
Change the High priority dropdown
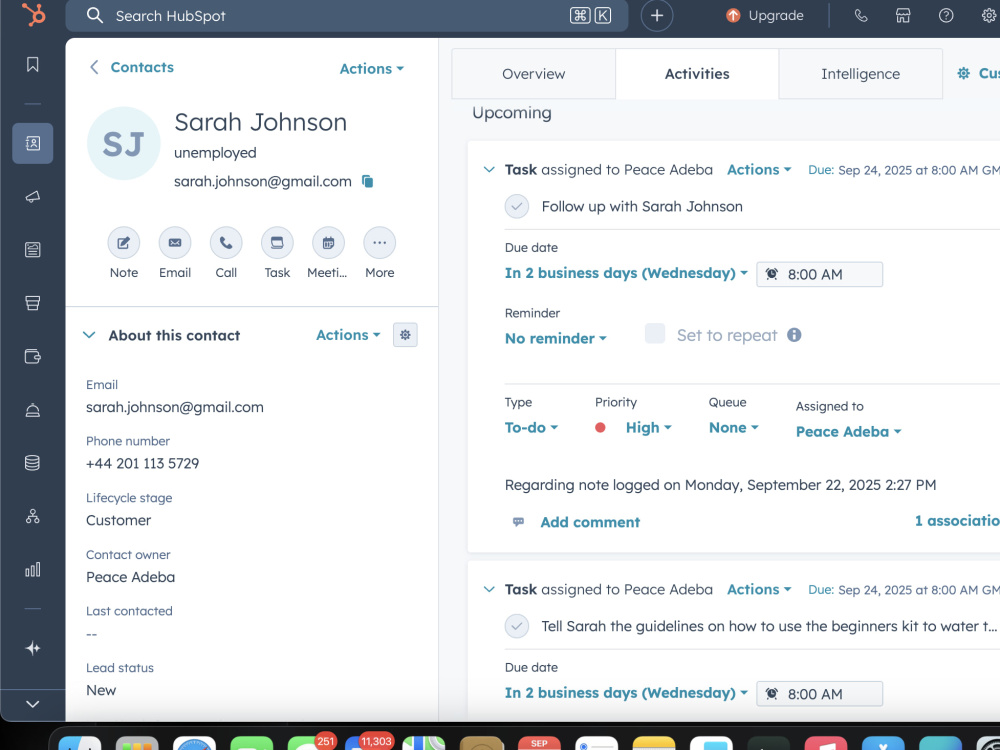point(649,427)
